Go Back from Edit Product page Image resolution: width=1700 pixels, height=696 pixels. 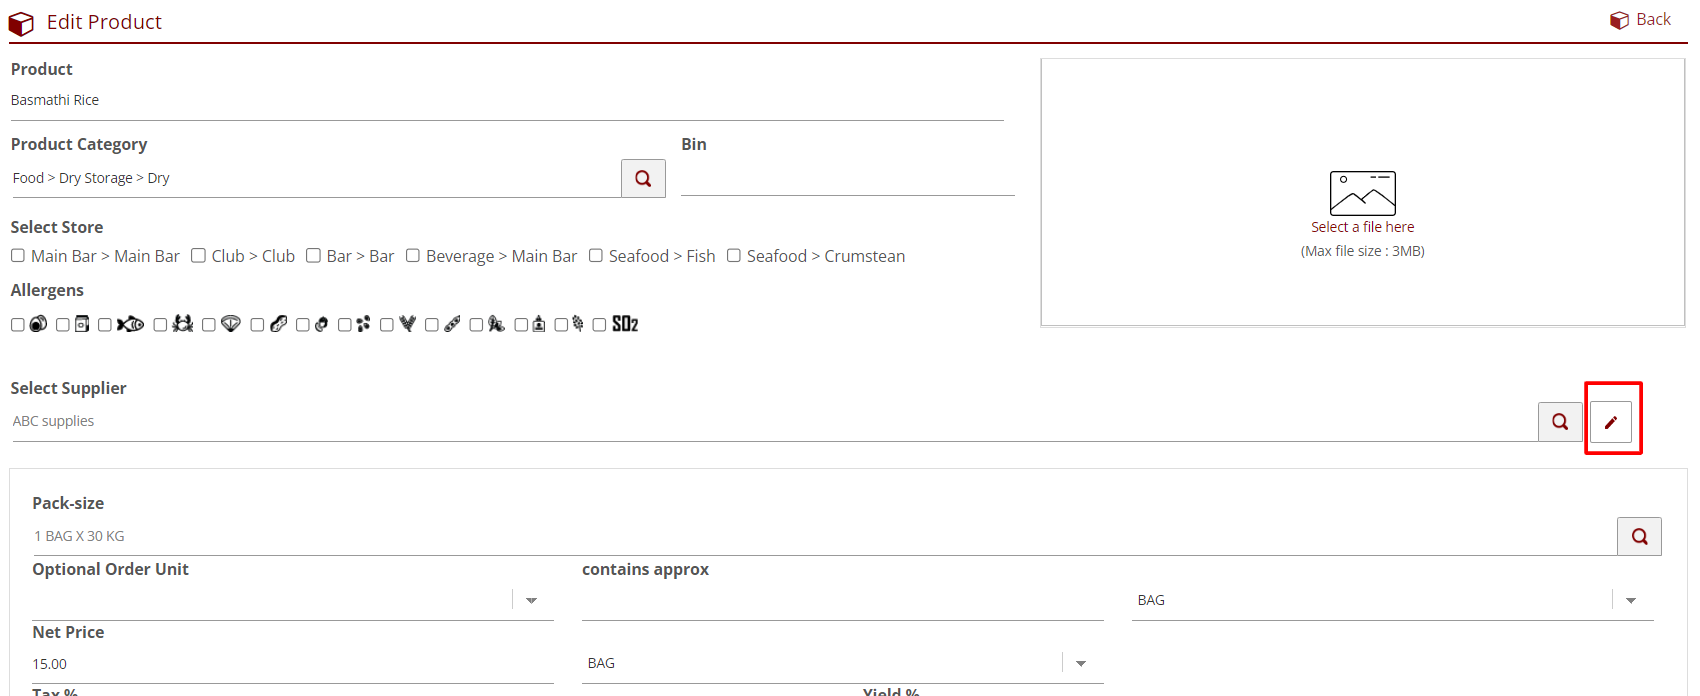point(1641,20)
